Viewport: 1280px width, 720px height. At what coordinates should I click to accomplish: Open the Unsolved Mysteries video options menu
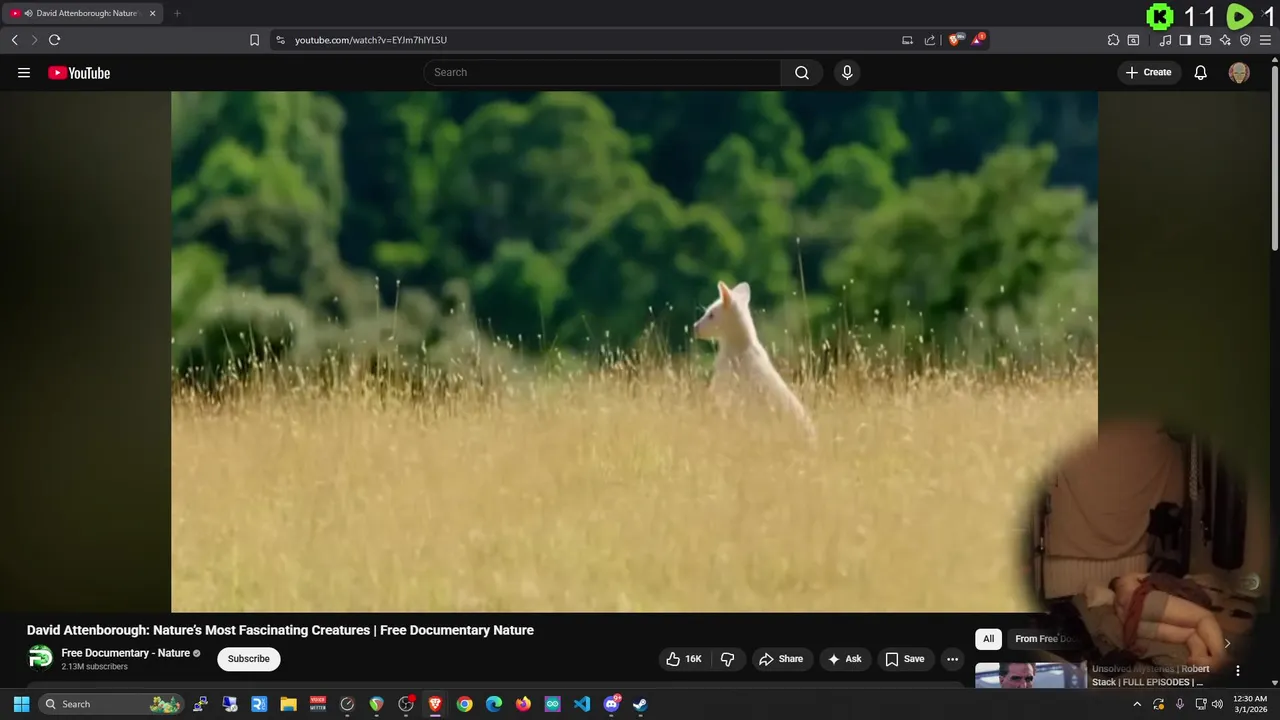[x=1238, y=671]
